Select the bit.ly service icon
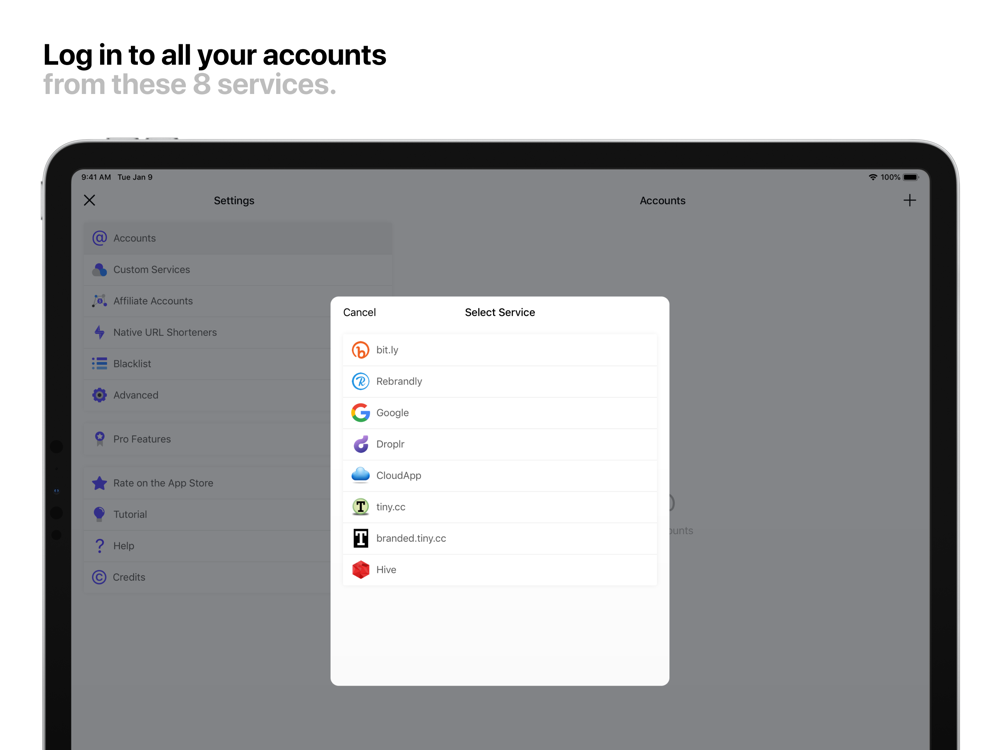Image resolution: width=1000 pixels, height=750 pixels. pos(360,350)
